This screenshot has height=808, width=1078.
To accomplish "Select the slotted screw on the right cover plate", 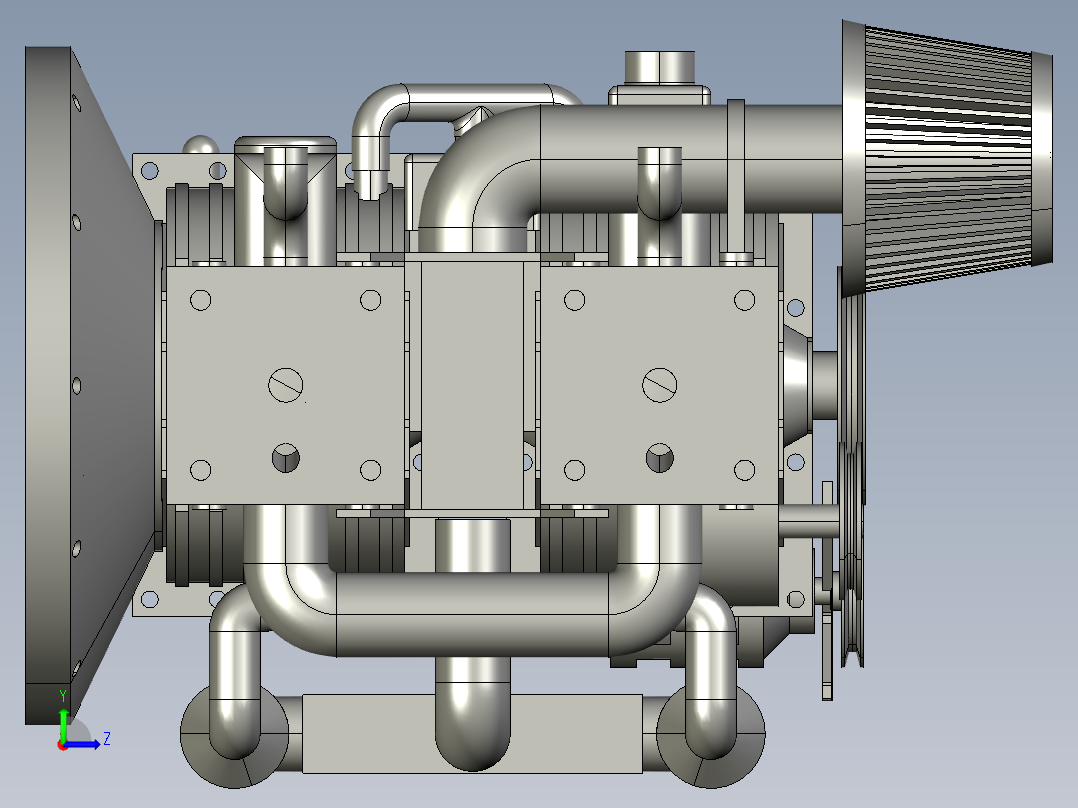I will pos(659,384).
